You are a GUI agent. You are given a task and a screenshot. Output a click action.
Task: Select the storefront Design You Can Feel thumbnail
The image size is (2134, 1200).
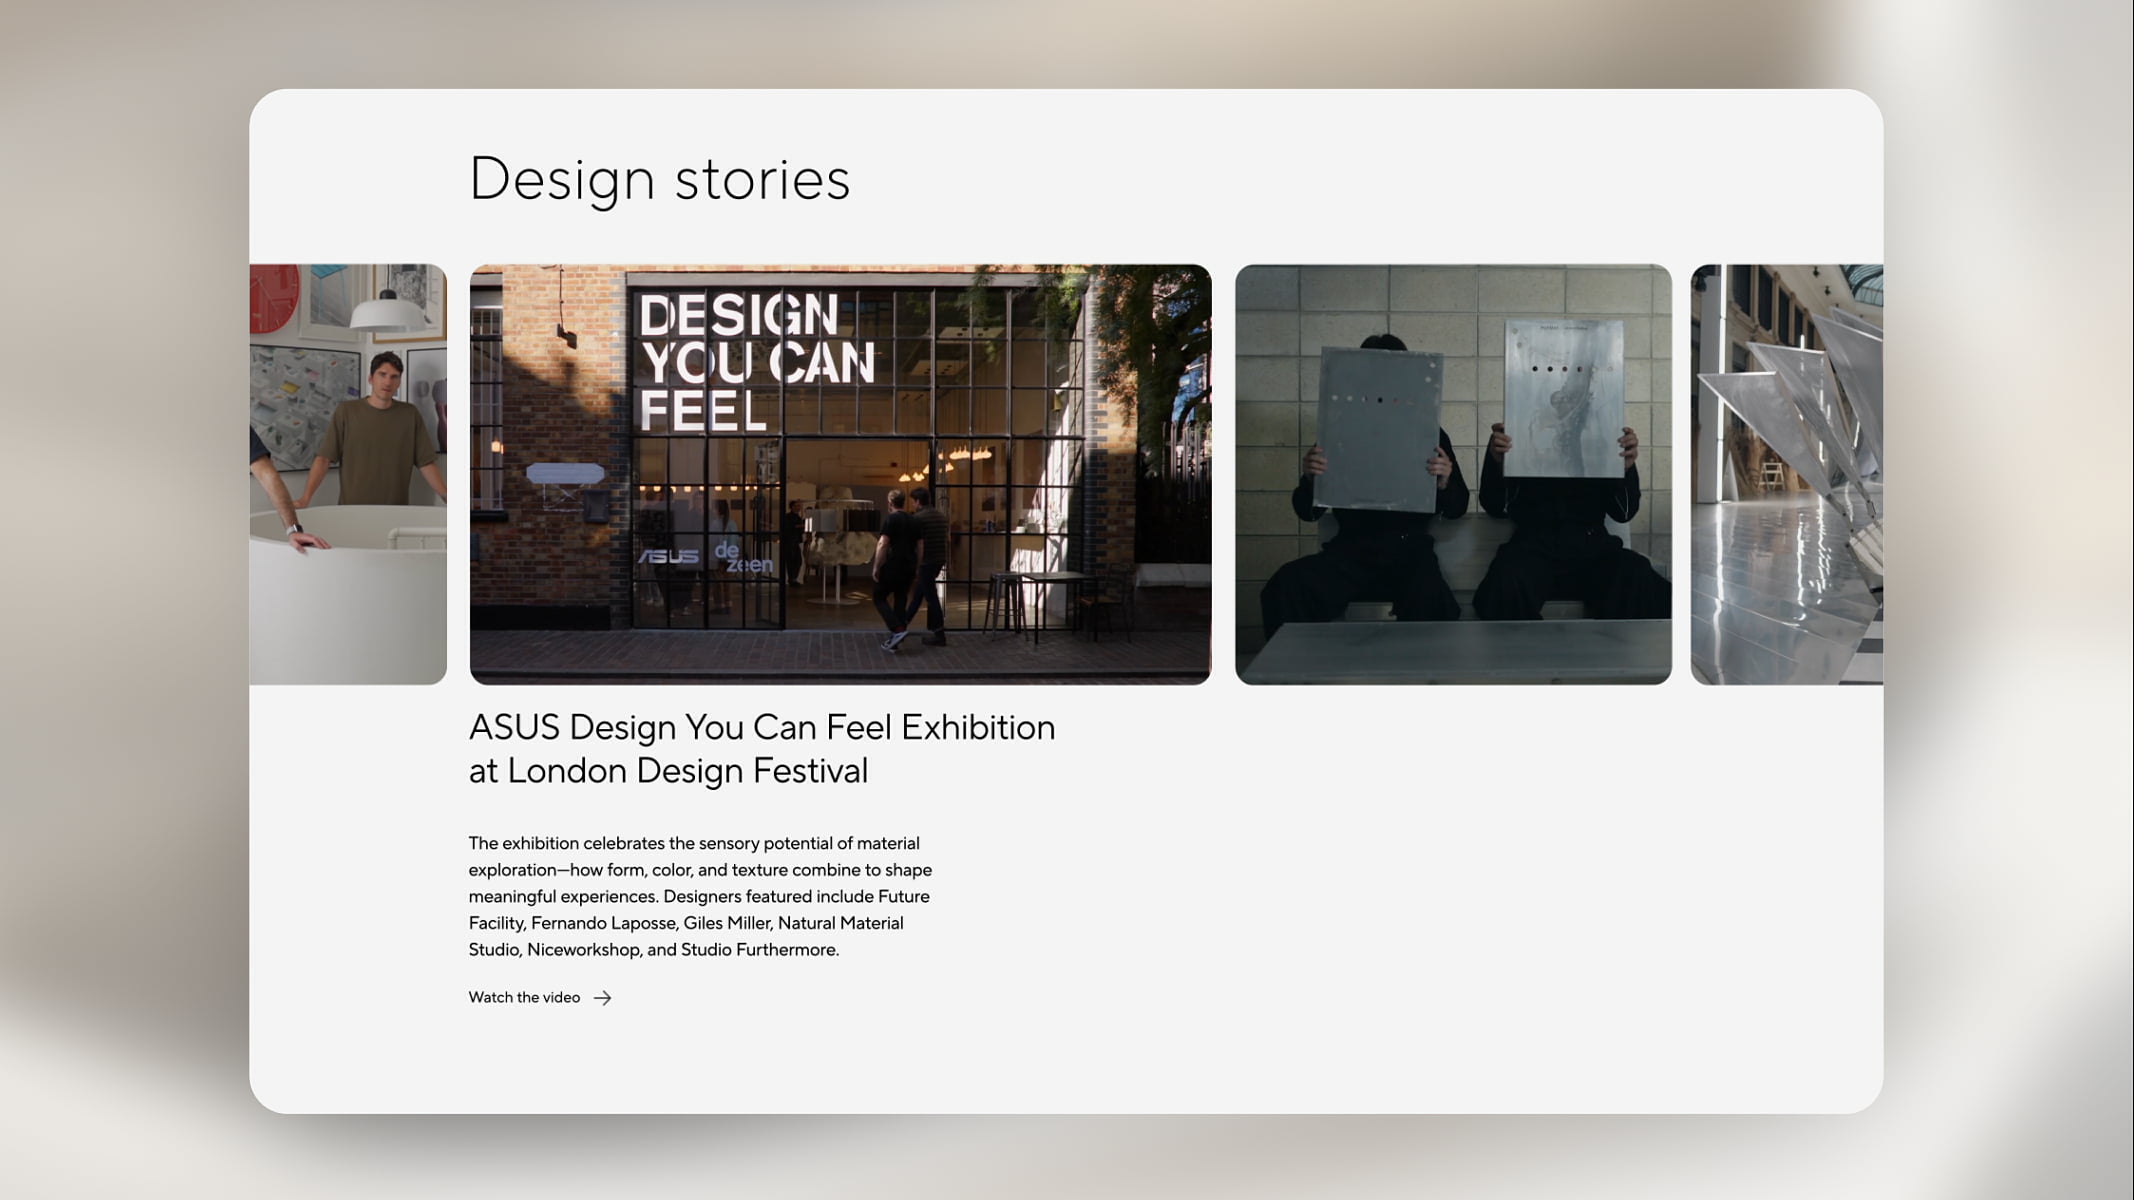[x=840, y=474]
